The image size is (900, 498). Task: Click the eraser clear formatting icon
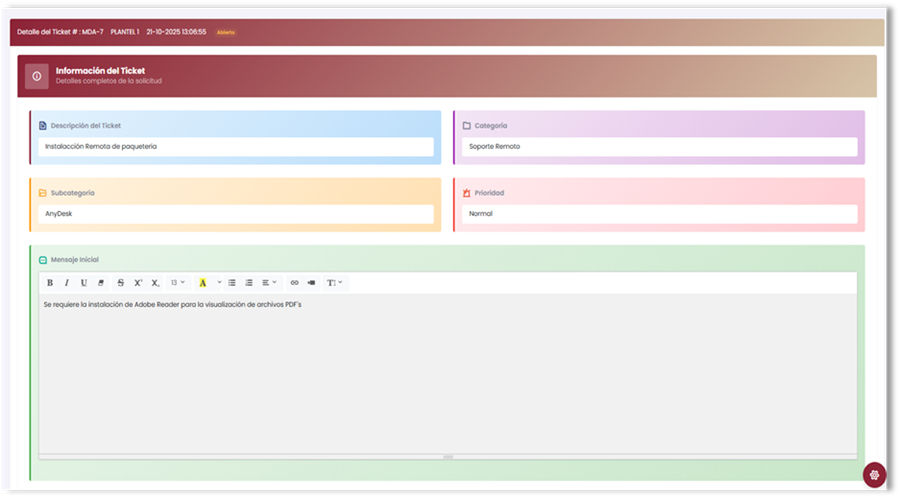tap(101, 283)
